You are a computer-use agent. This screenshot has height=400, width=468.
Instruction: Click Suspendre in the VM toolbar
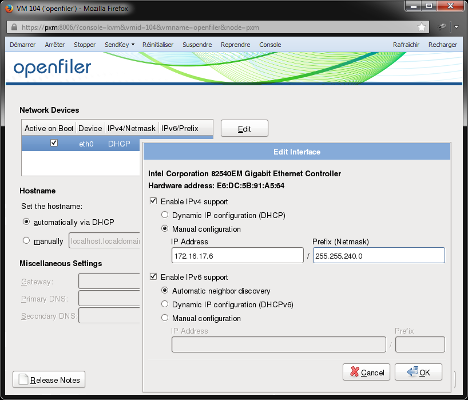[197, 45]
